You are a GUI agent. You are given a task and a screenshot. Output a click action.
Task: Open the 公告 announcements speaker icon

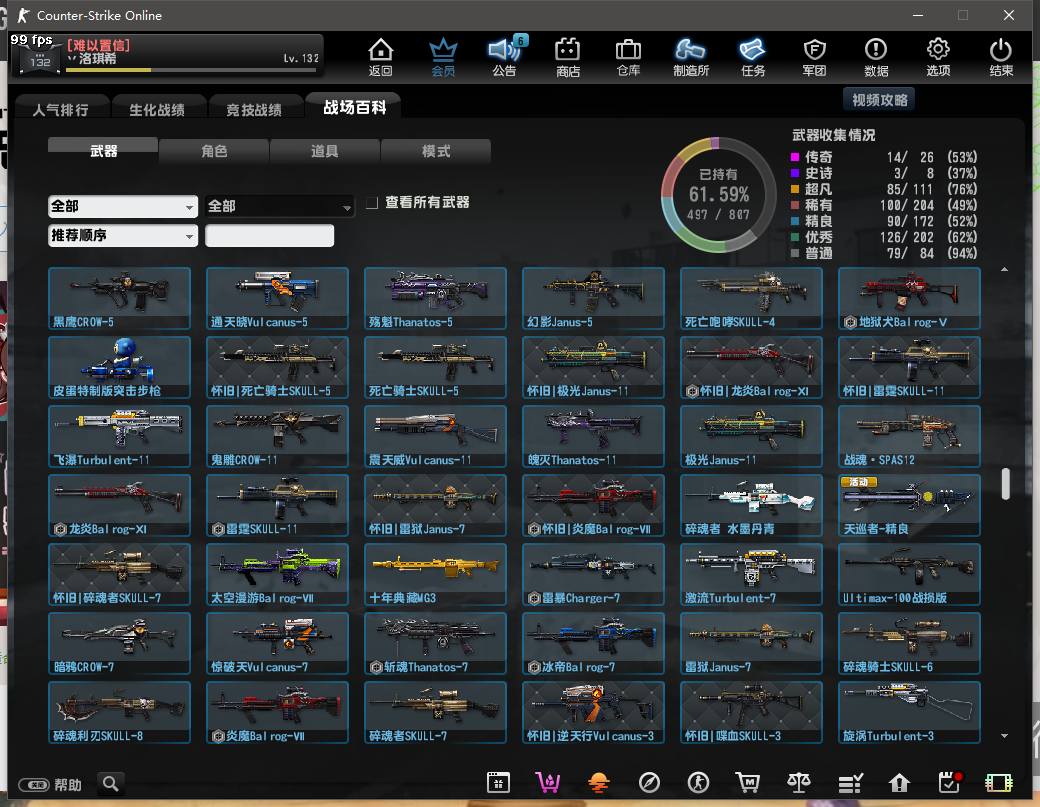coord(505,57)
